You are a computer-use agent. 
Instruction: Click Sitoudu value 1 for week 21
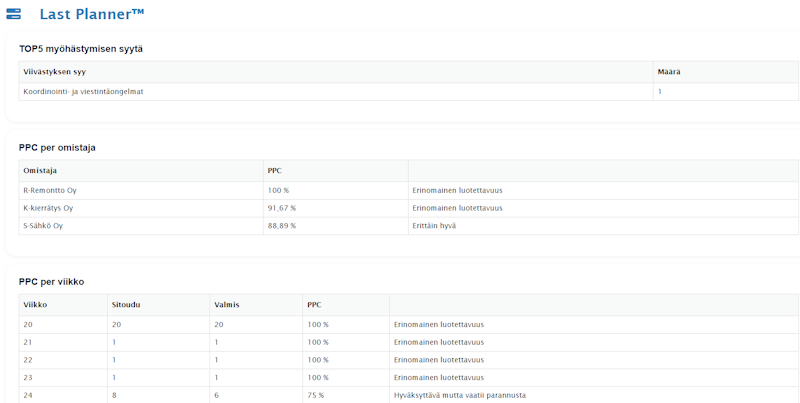(x=114, y=342)
